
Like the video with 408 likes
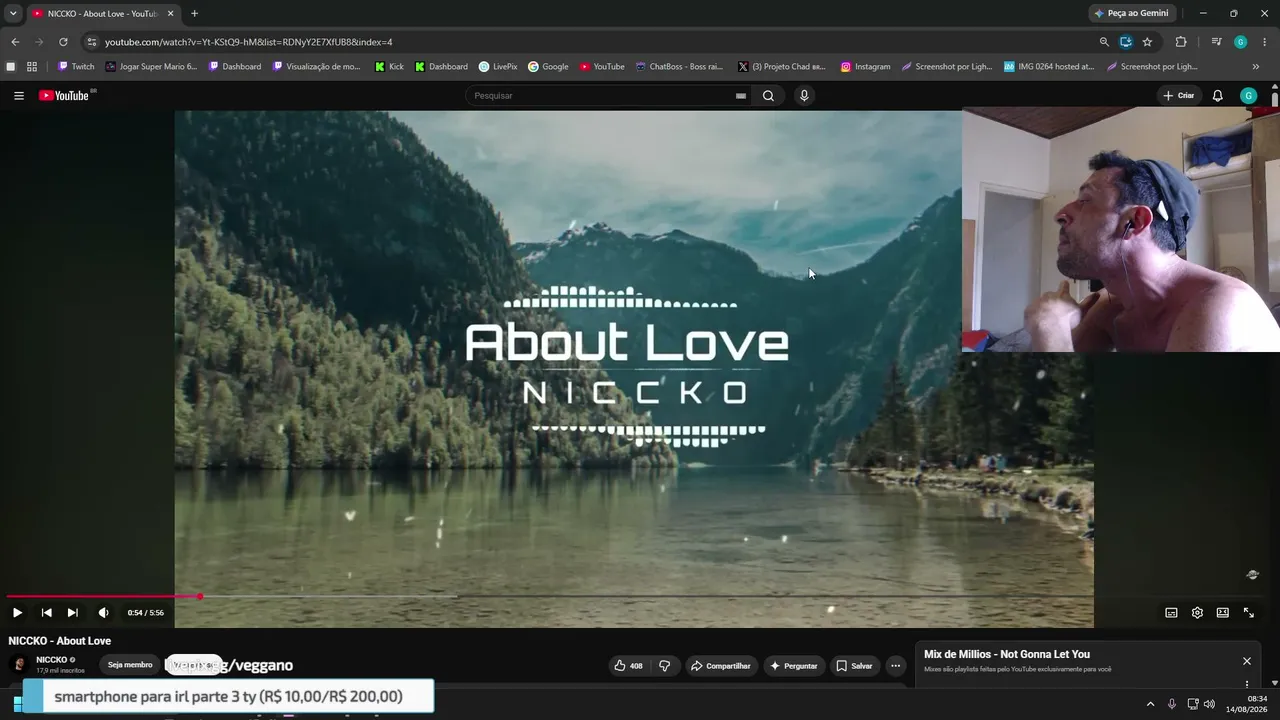point(629,666)
